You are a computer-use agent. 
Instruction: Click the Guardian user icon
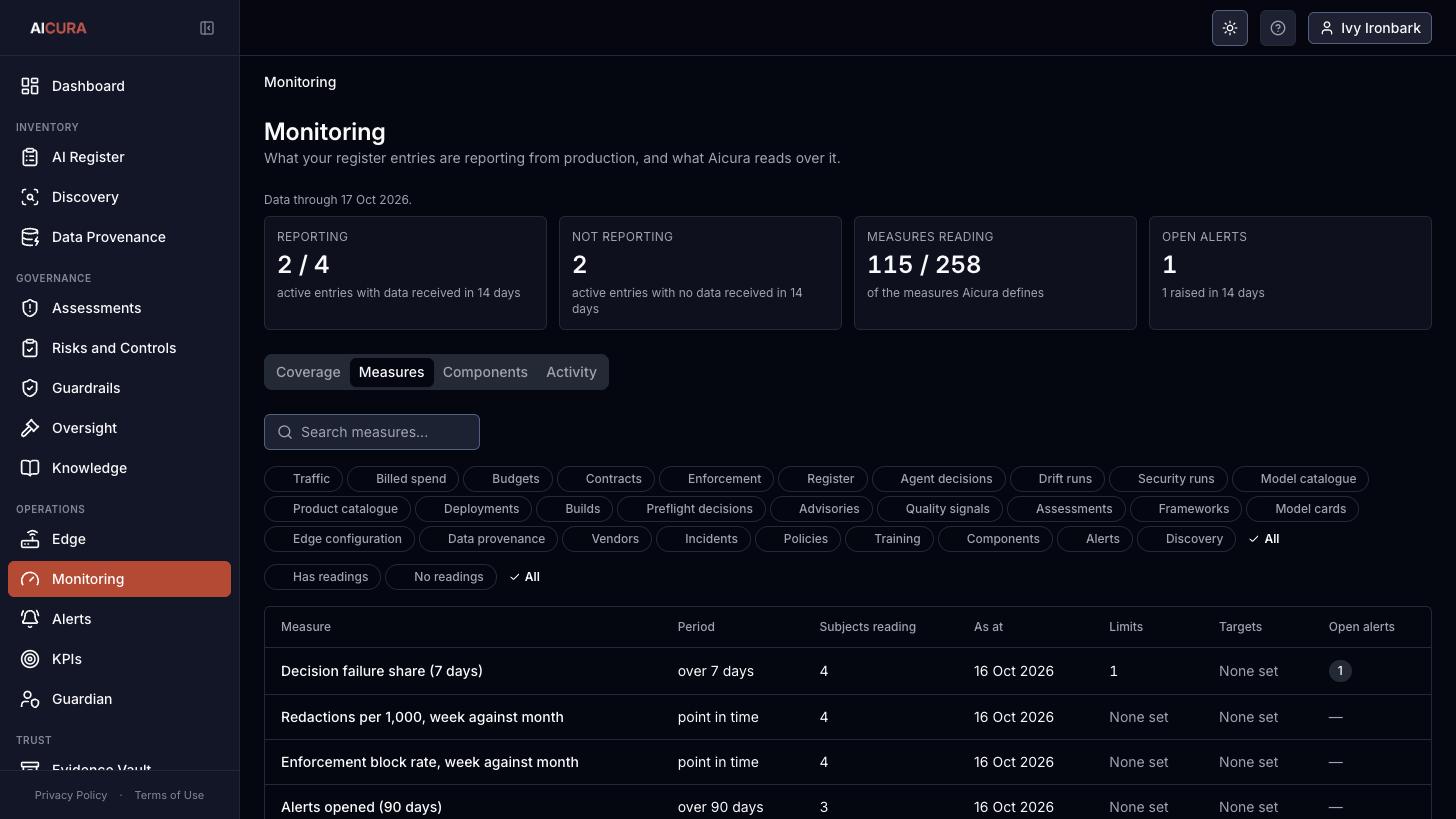30,699
